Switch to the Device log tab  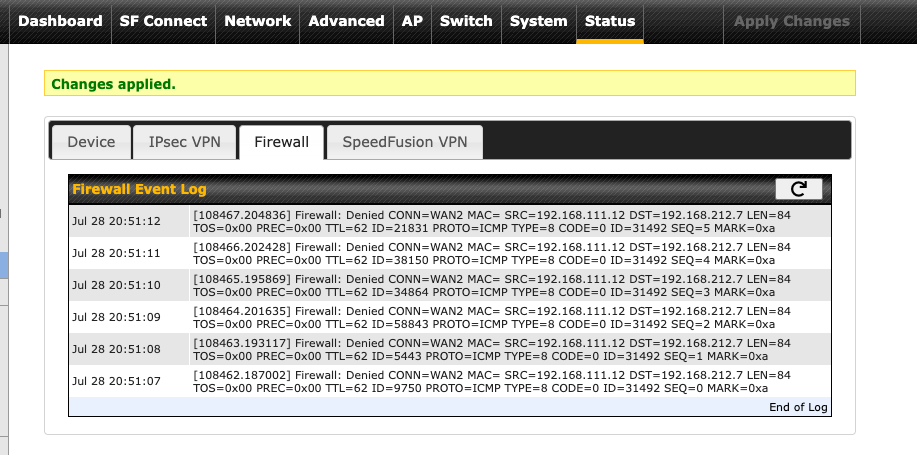coord(91,142)
